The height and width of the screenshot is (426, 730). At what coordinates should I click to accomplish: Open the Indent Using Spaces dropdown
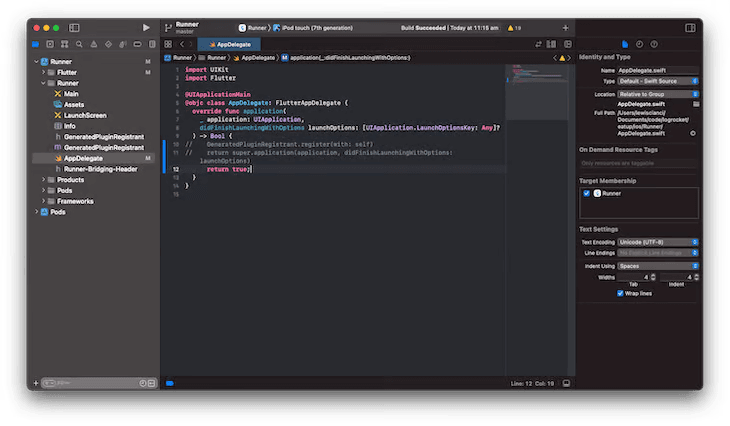[x=657, y=265]
